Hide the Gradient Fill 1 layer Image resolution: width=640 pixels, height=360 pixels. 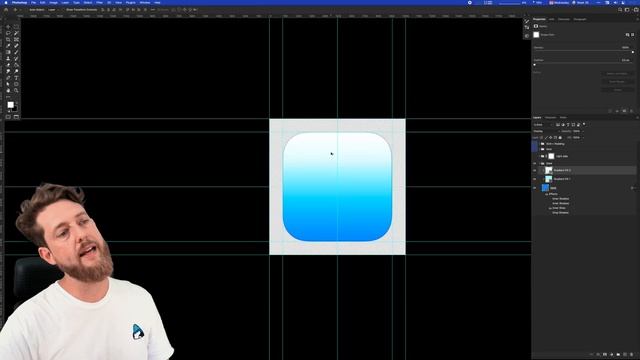point(535,179)
